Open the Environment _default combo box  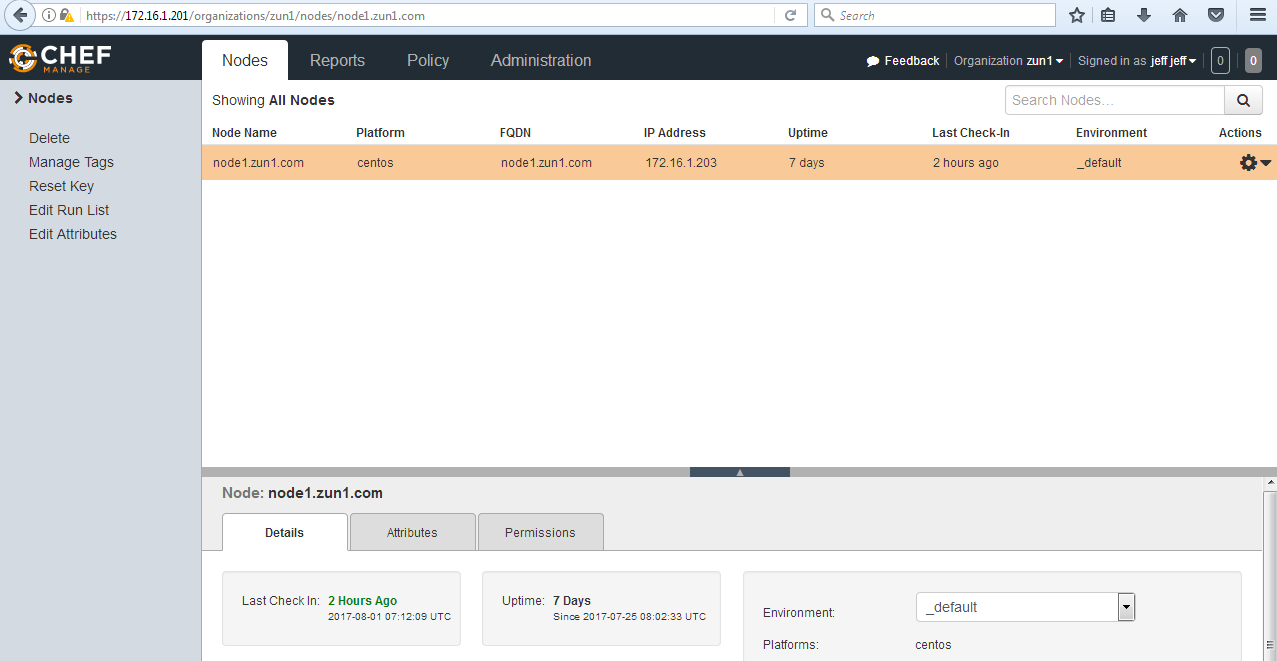coord(1025,607)
